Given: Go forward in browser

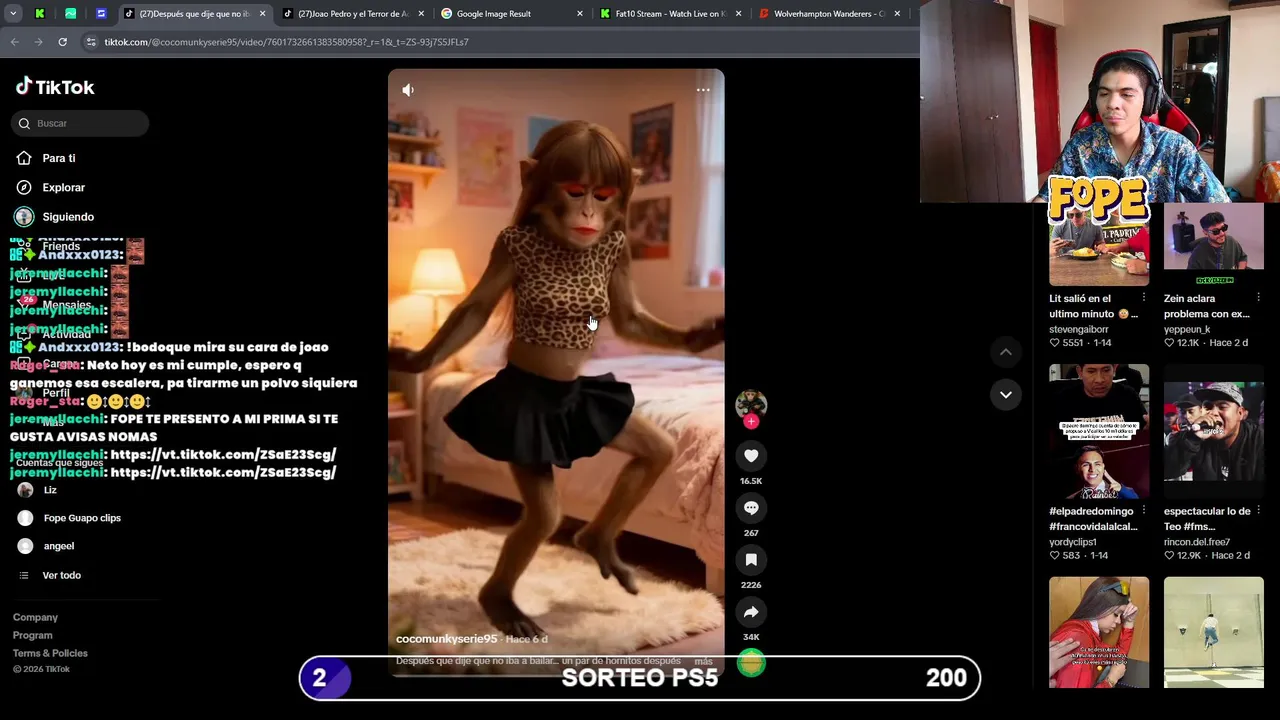Looking at the screenshot, I should pyautogui.click(x=38, y=42).
